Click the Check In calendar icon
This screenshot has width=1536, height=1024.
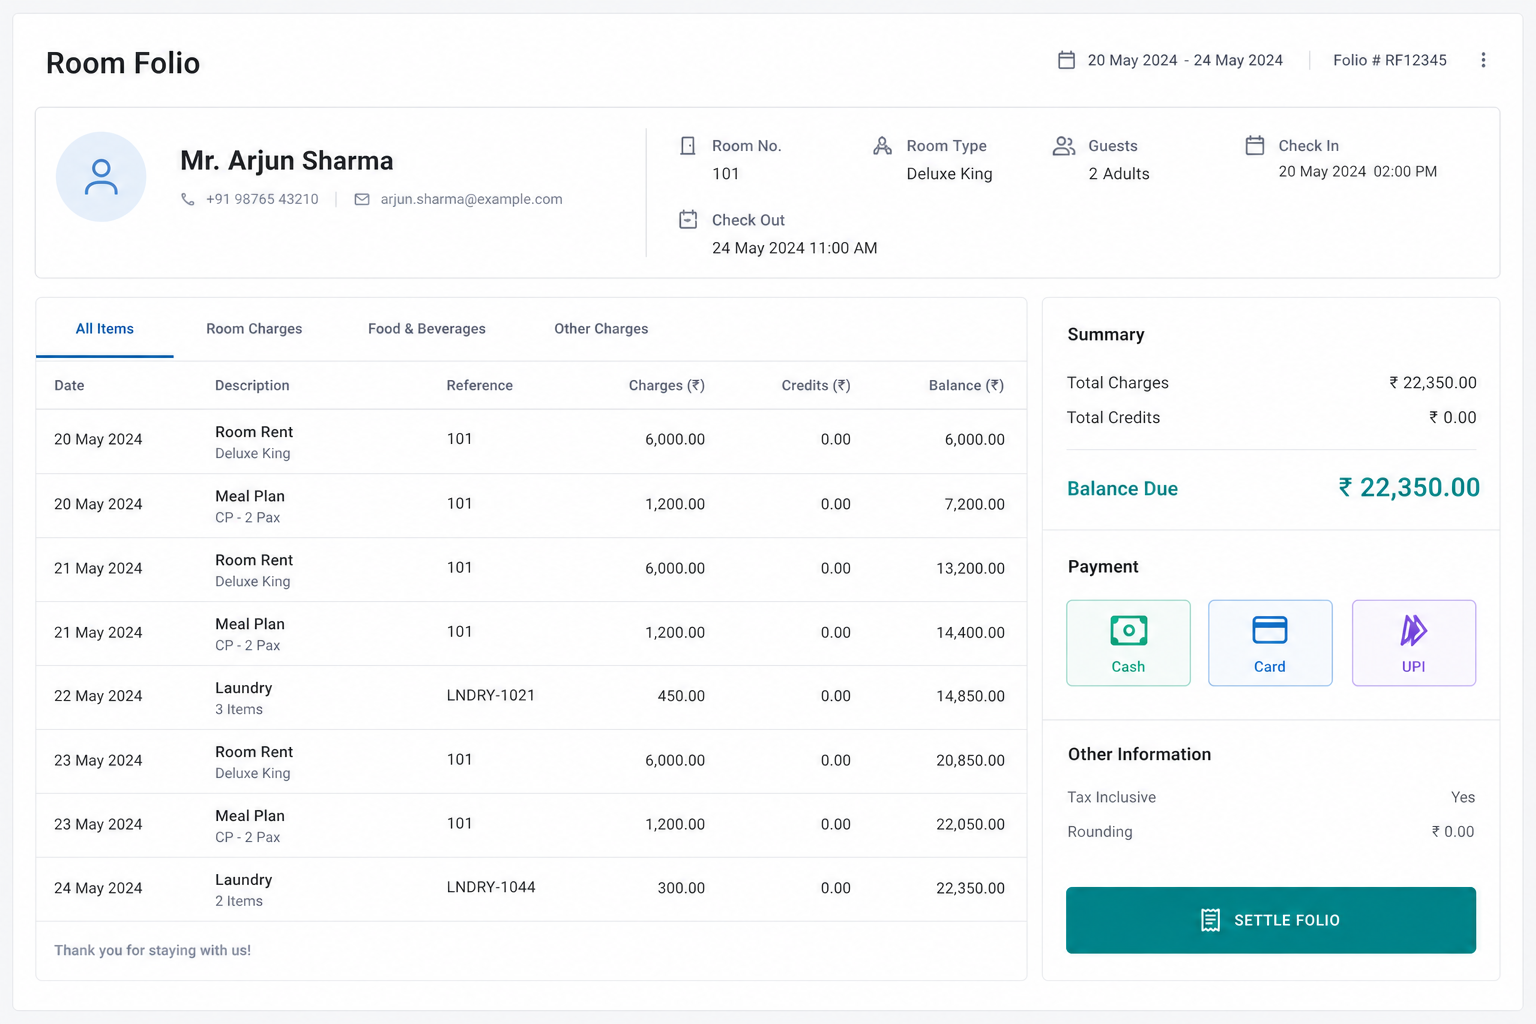point(1255,145)
